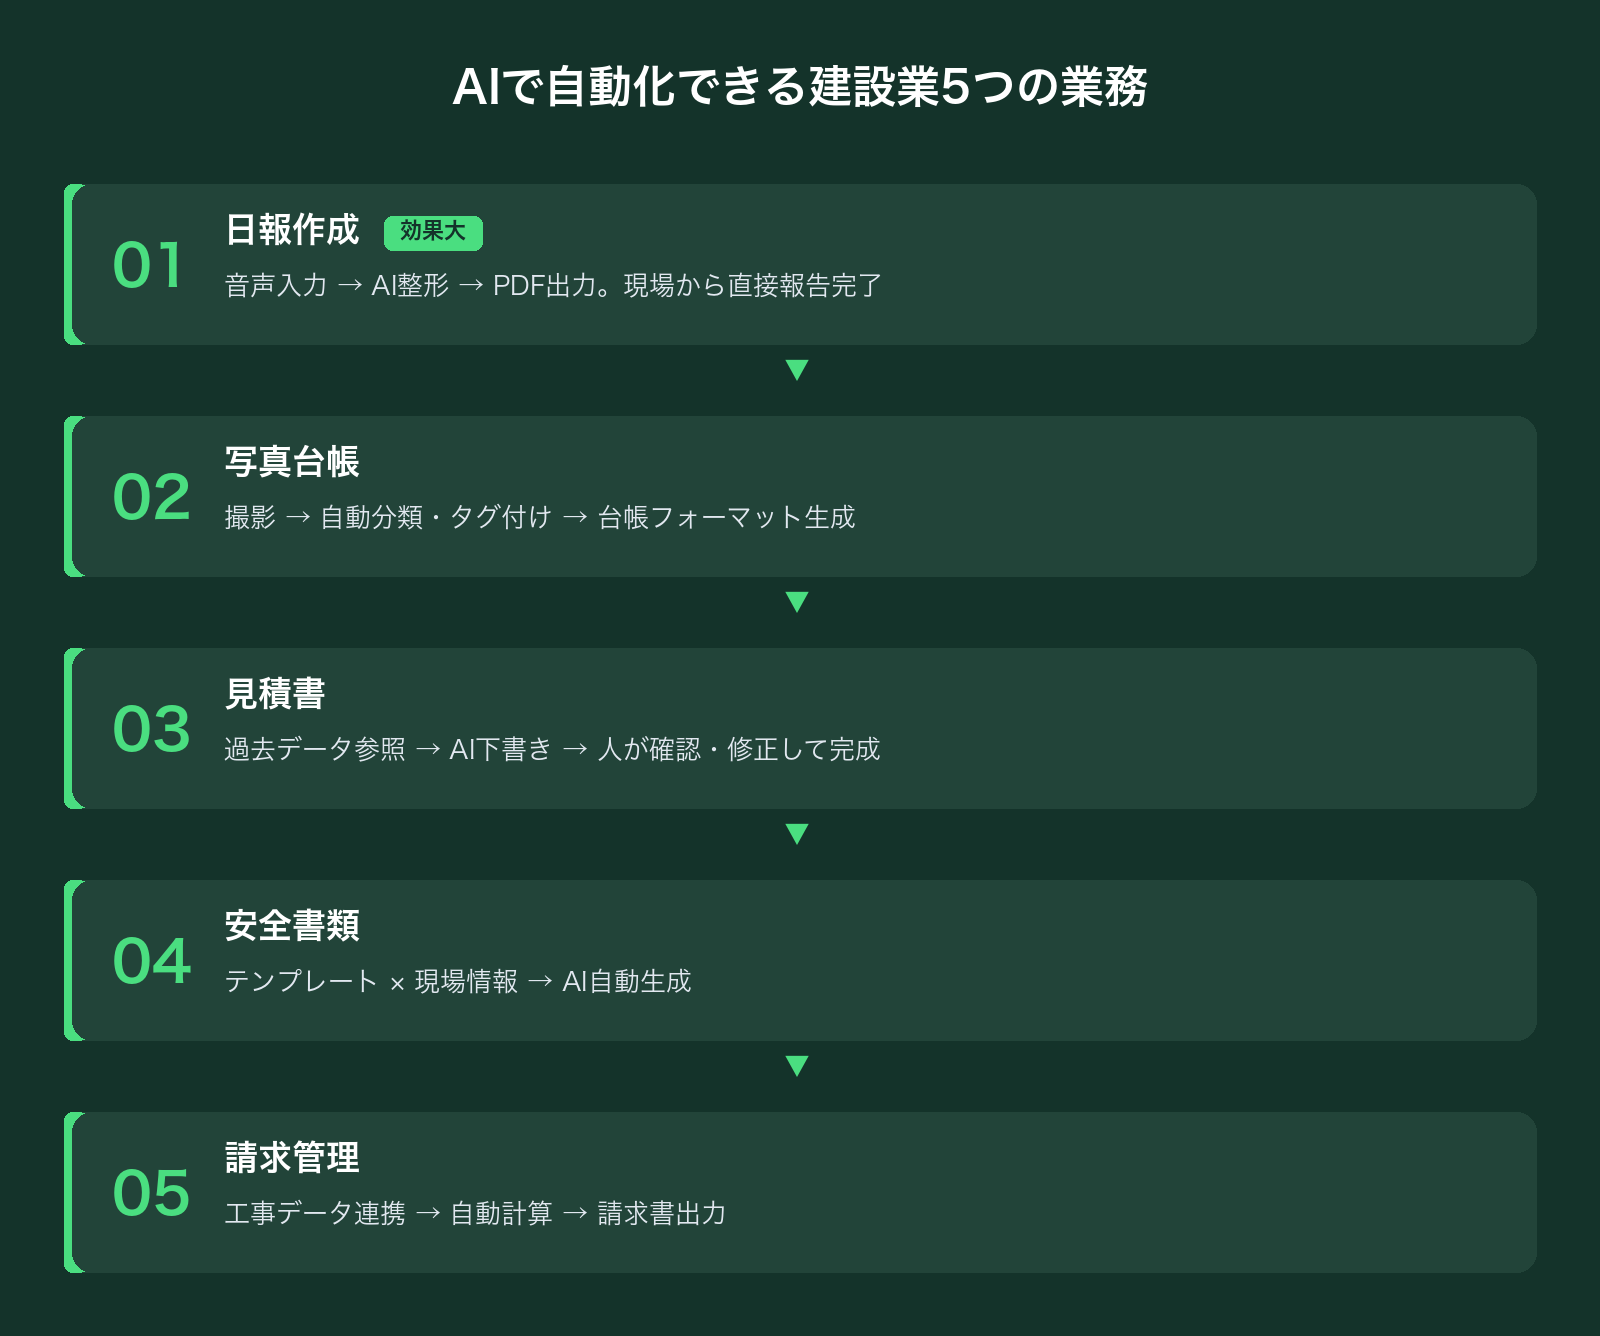
Task: Select the 日報作成 heading
Action: [292, 230]
